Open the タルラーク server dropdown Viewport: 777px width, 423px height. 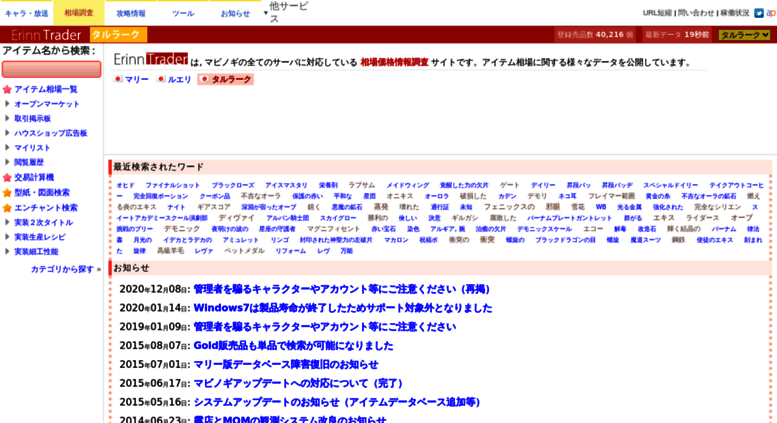click(744, 35)
